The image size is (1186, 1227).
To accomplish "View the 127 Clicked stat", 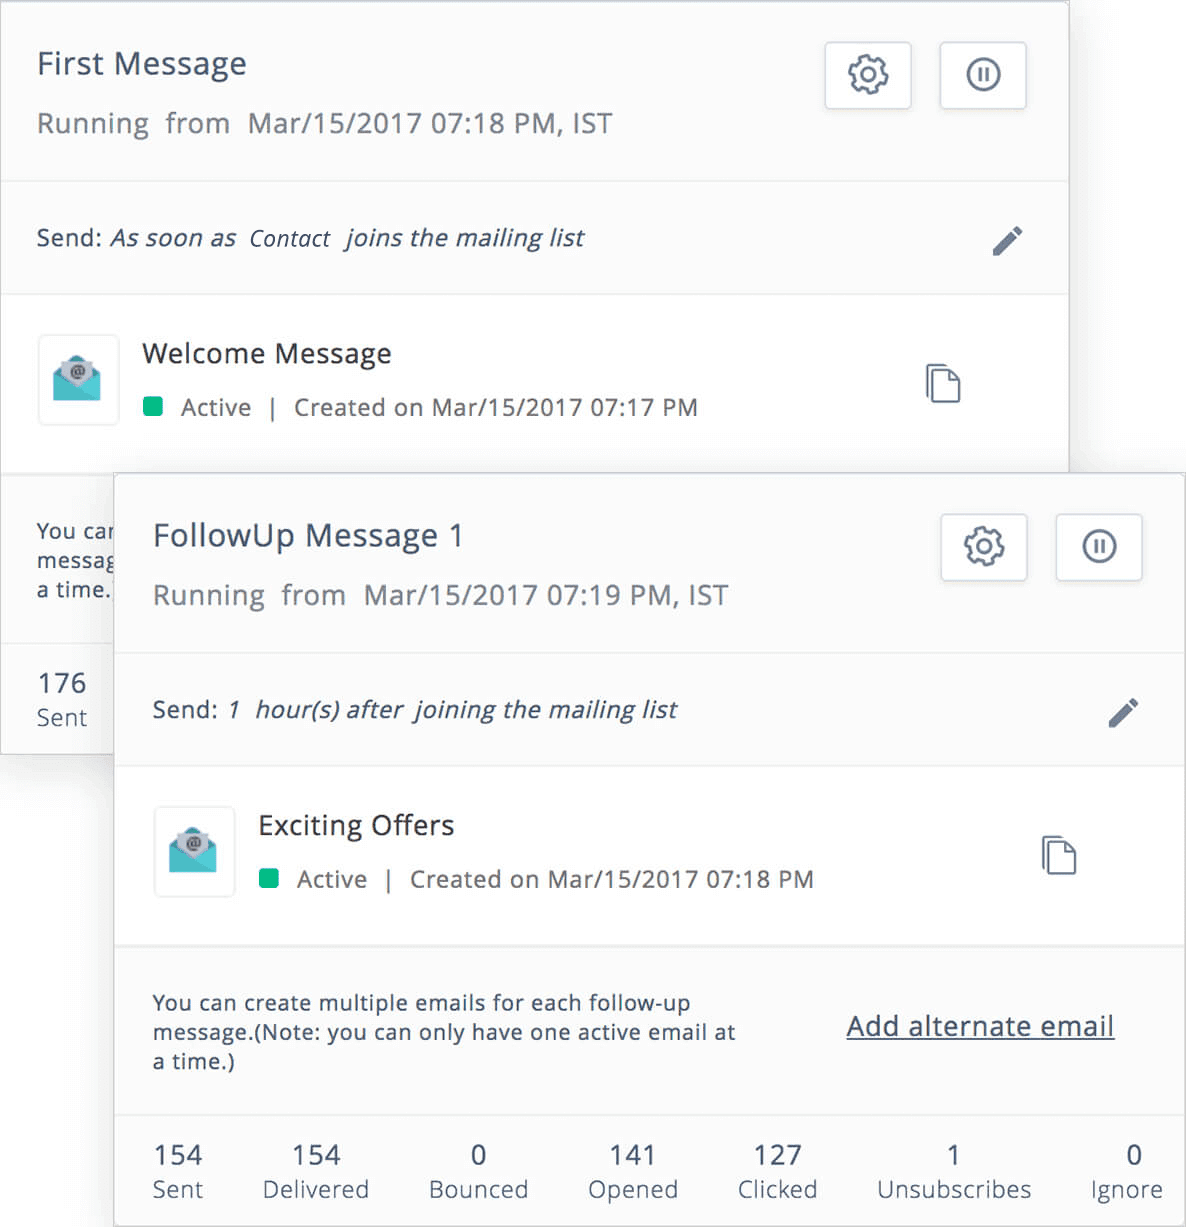I will click(x=778, y=1171).
